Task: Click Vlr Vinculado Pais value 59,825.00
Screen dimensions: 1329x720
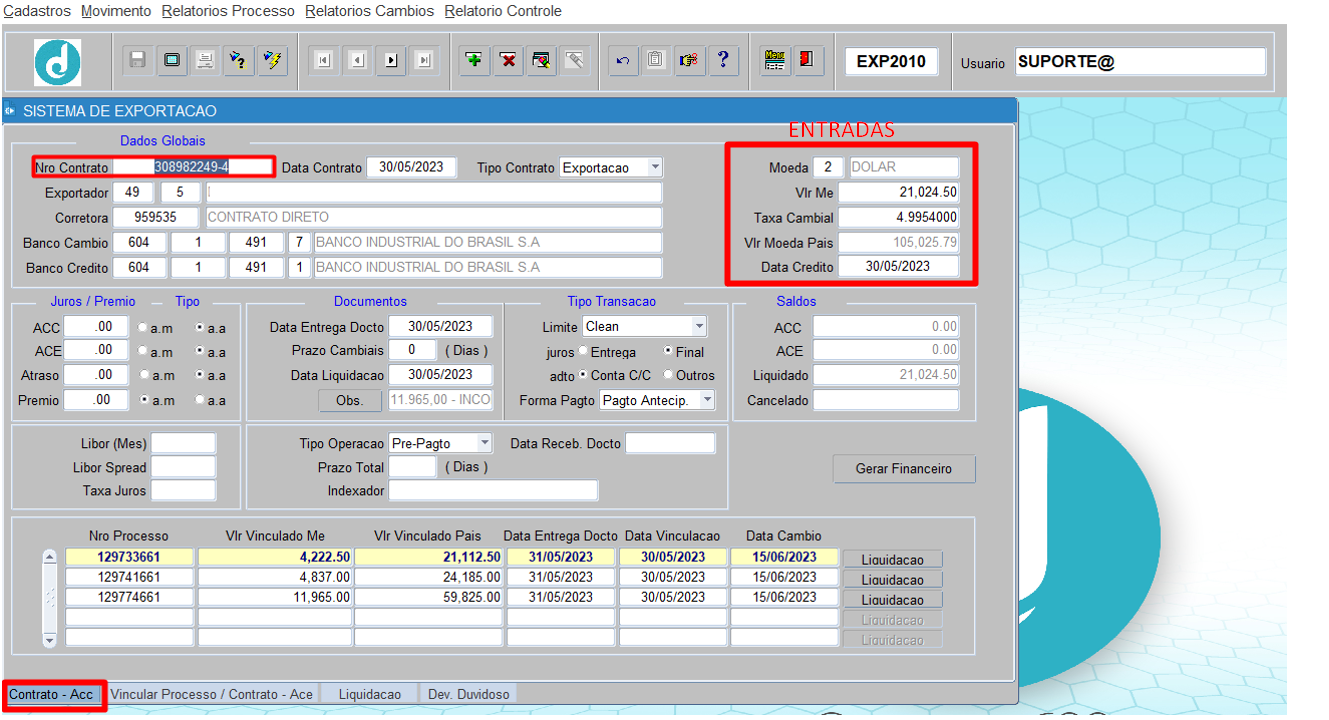Action: coord(428,597)
